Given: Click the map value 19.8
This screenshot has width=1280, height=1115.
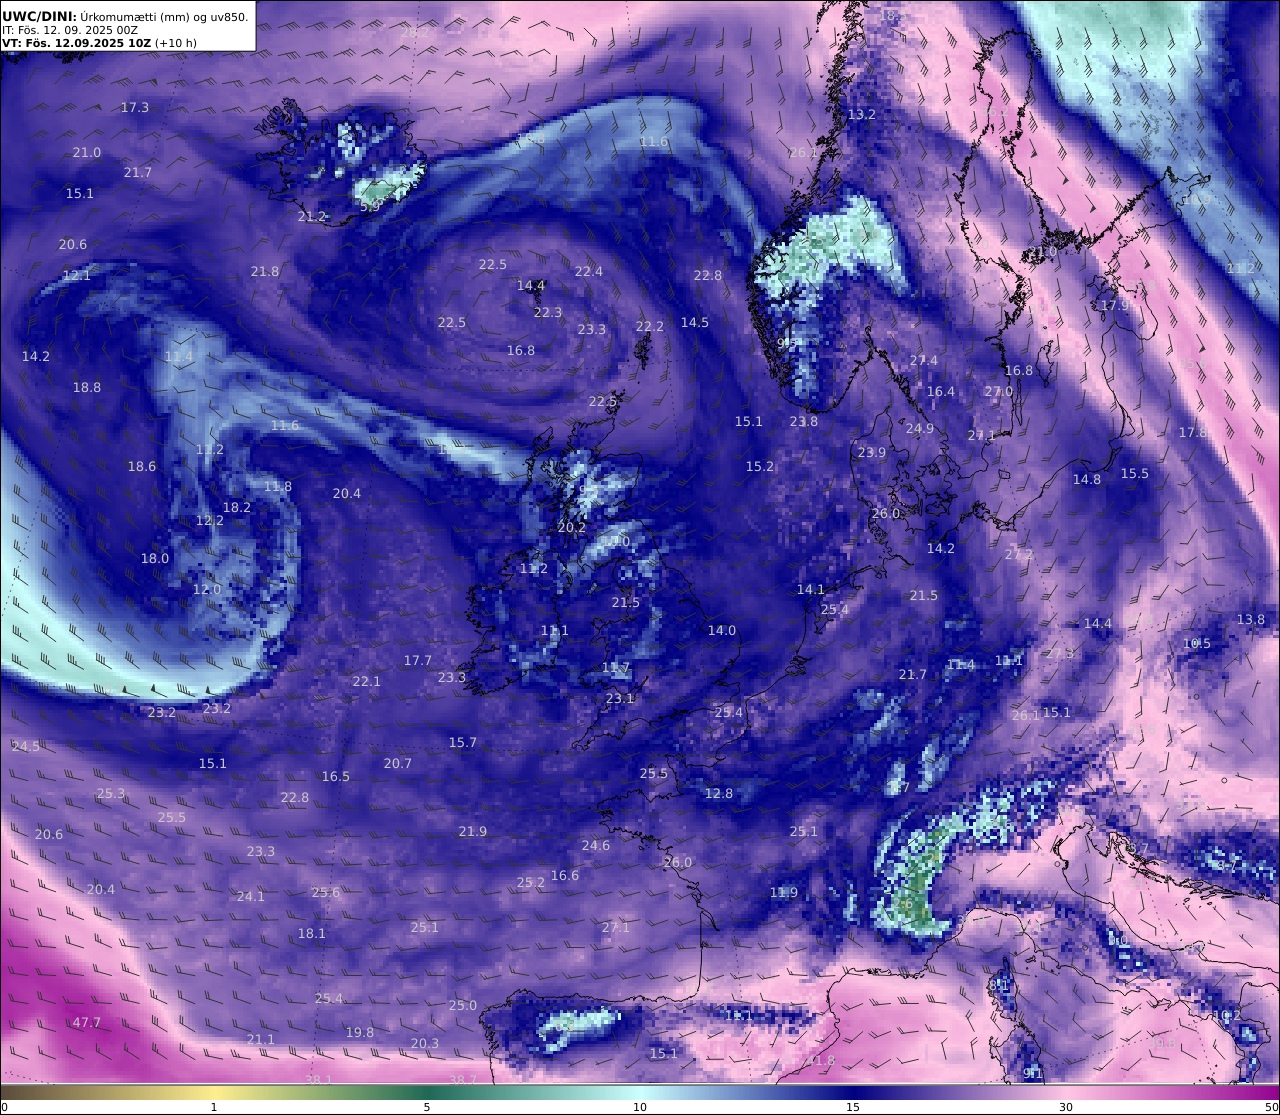Looking at the screenshot, I should pos(360,1032).
